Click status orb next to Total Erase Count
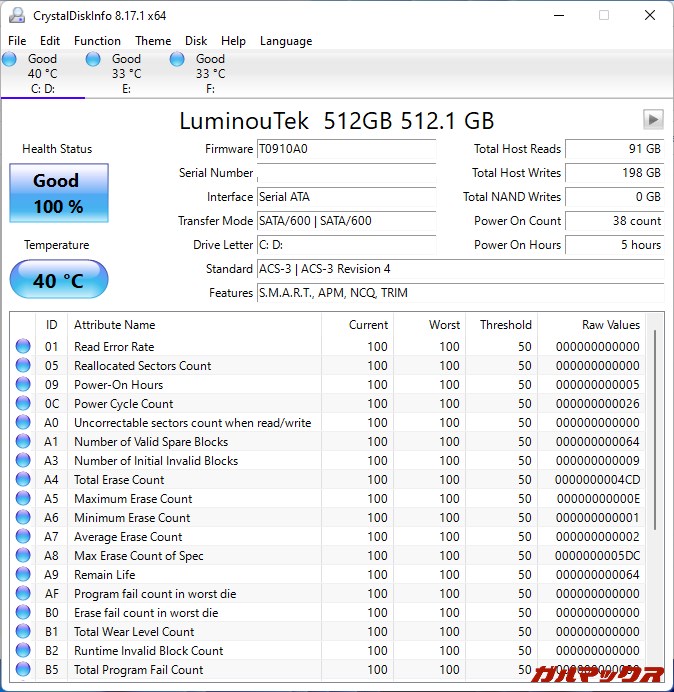The image size is (674, 692). coord(23,480)
